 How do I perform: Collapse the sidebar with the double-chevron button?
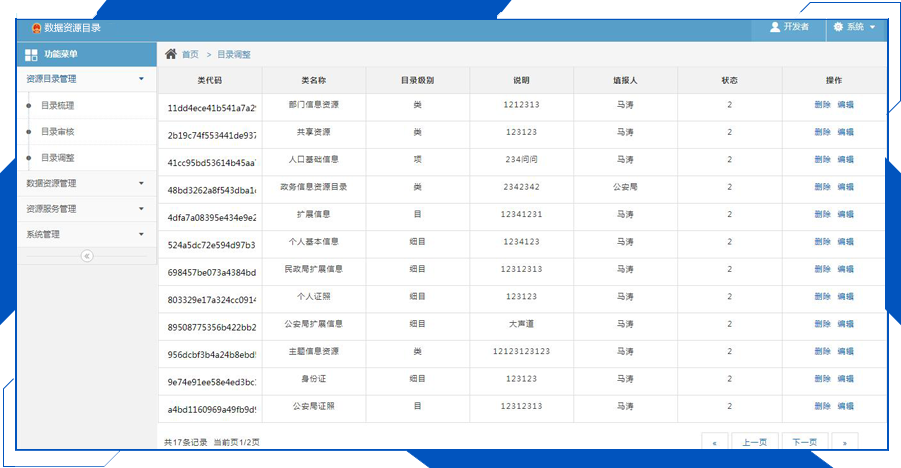(x=87, y=256)
